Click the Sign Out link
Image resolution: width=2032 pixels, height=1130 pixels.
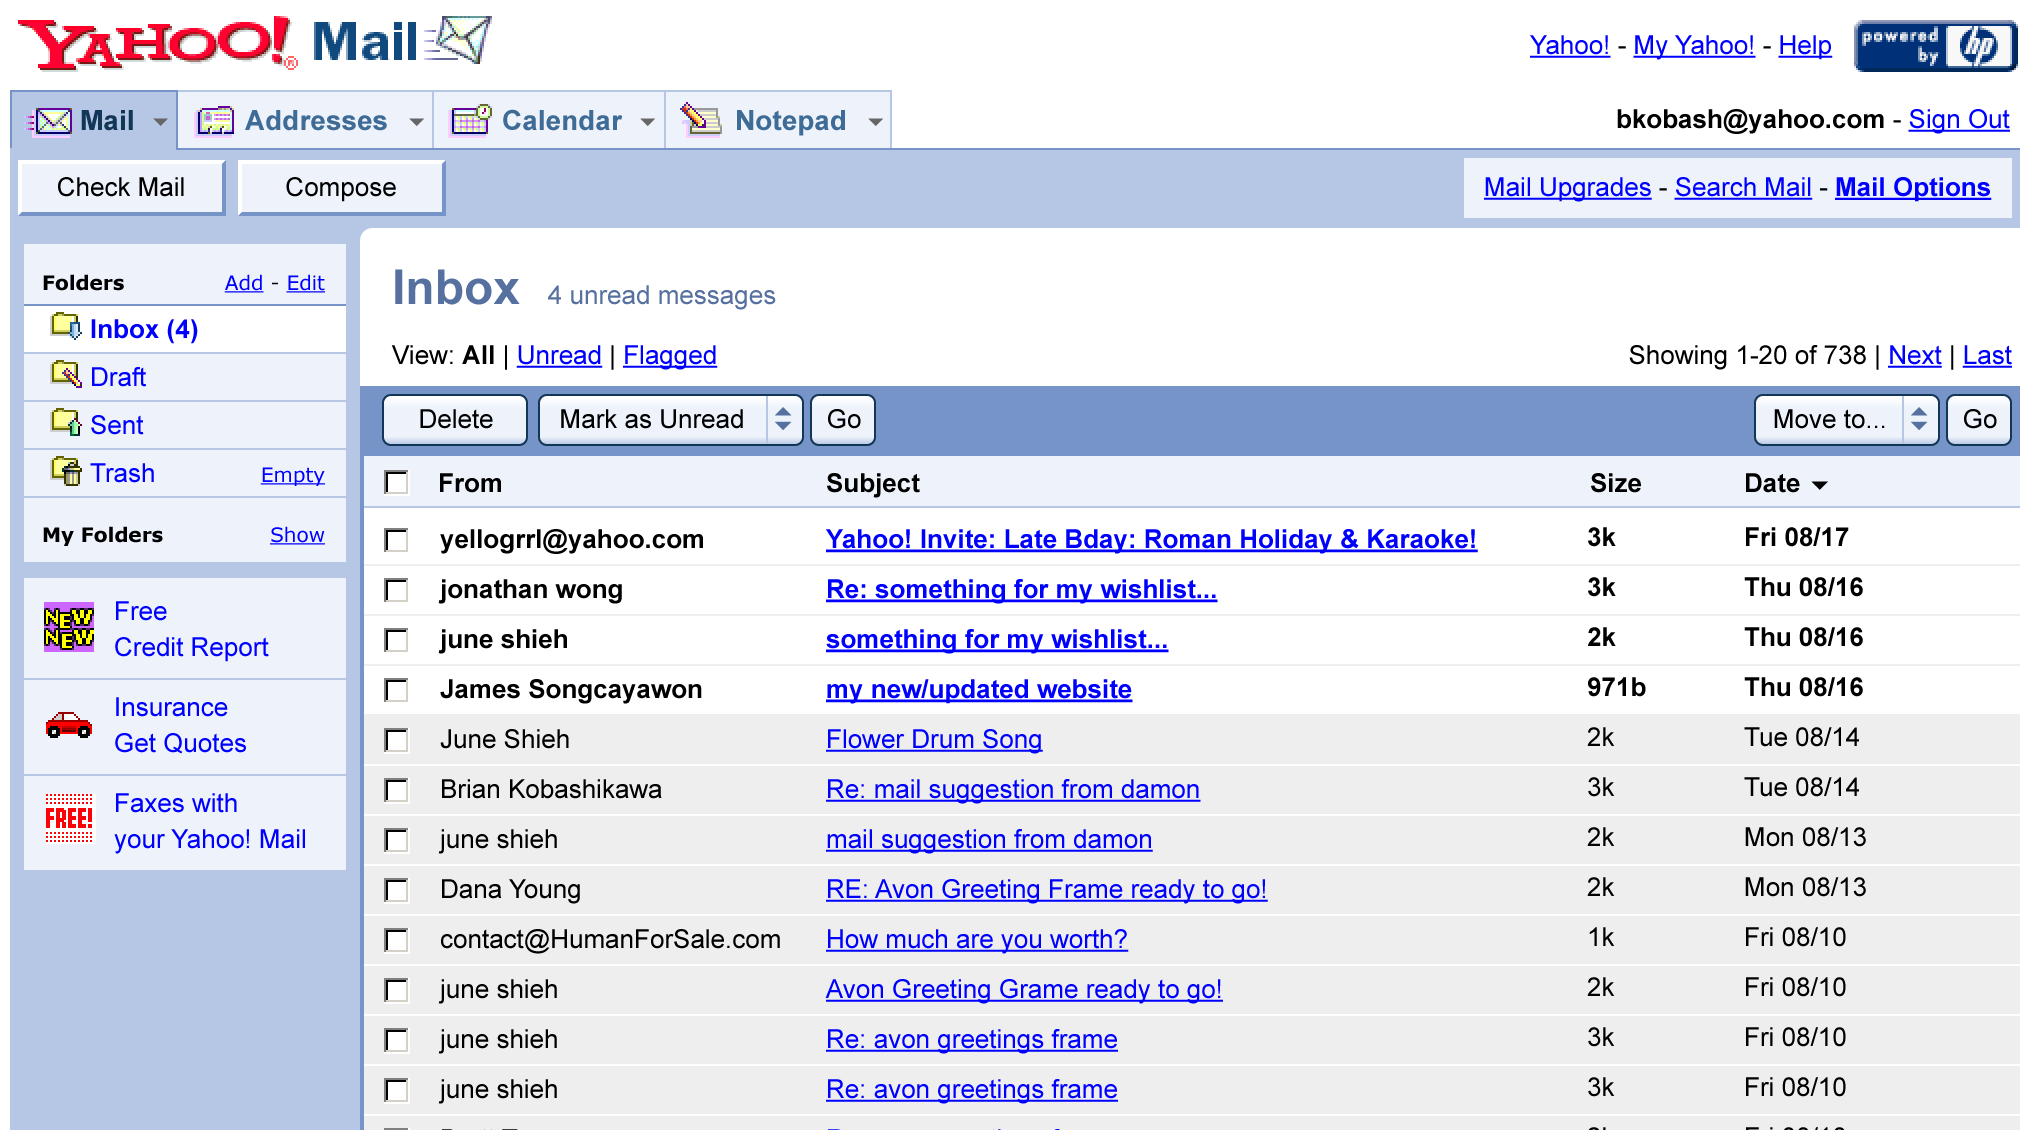coord(1959,120)
